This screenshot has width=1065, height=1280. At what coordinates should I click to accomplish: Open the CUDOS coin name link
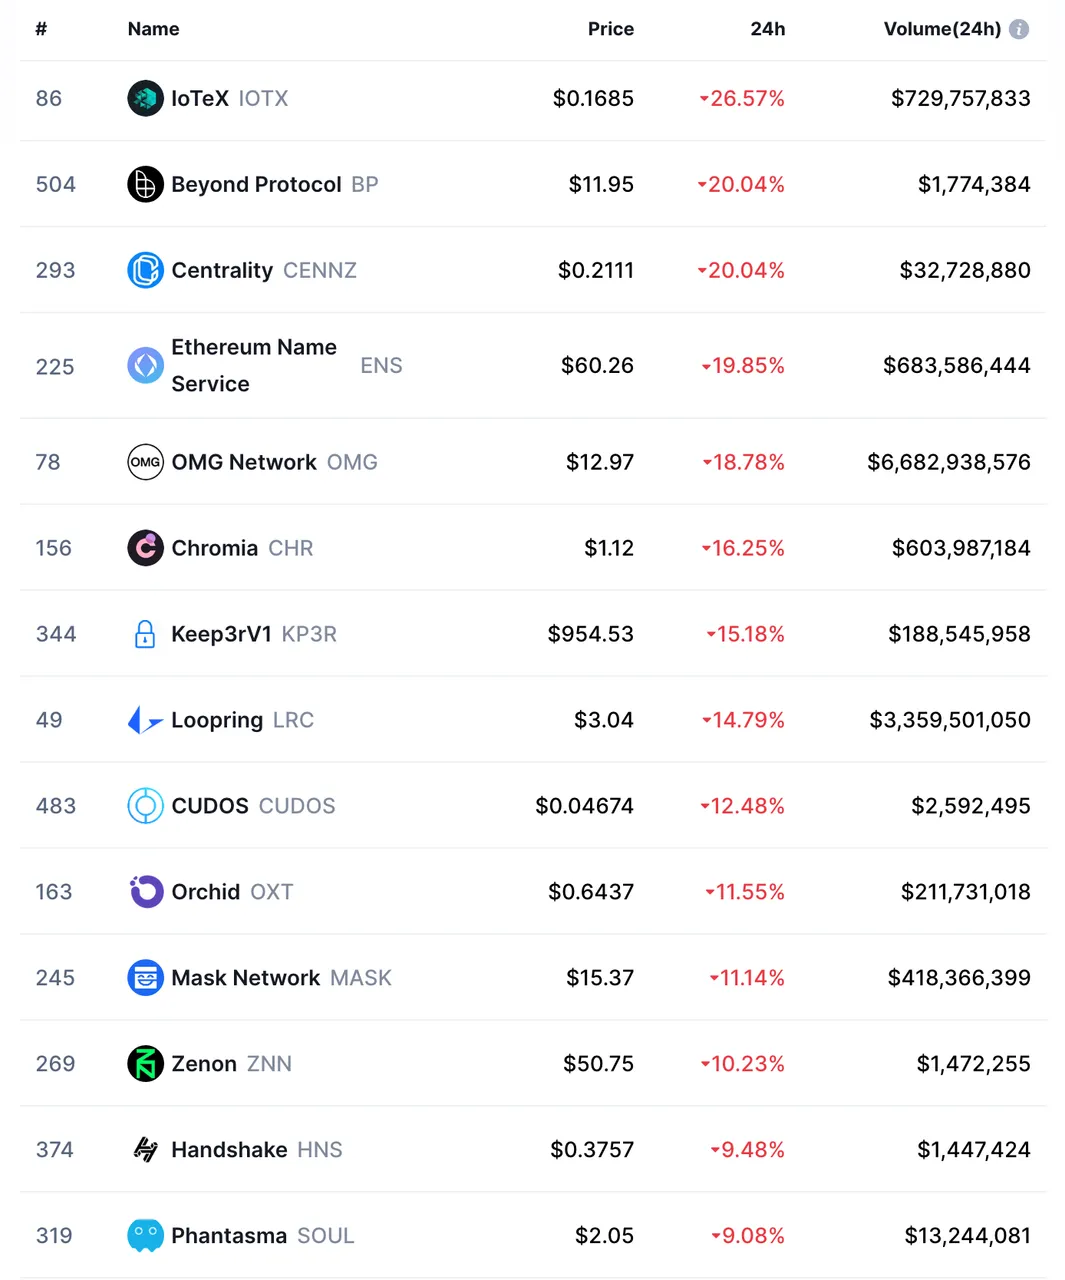pos(253,806)
